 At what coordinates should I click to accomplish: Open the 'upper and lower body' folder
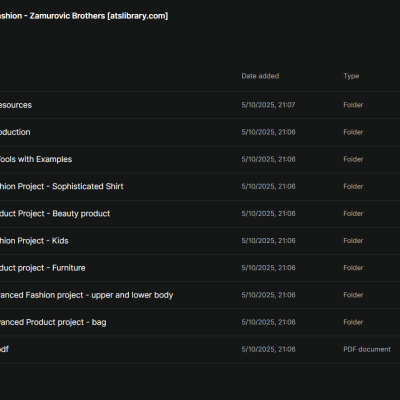tap(86, 295)
